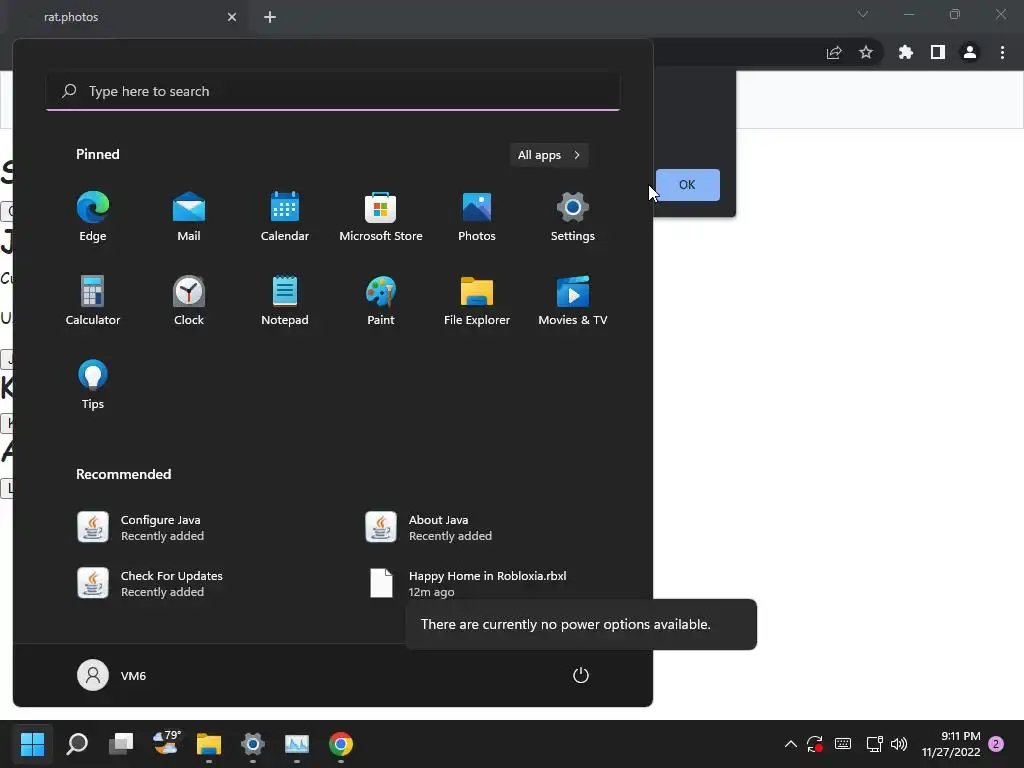The width and height of the screenshot is (1024, 768).
Task: Open the Calendar app
Action: [x=285, y=217]
